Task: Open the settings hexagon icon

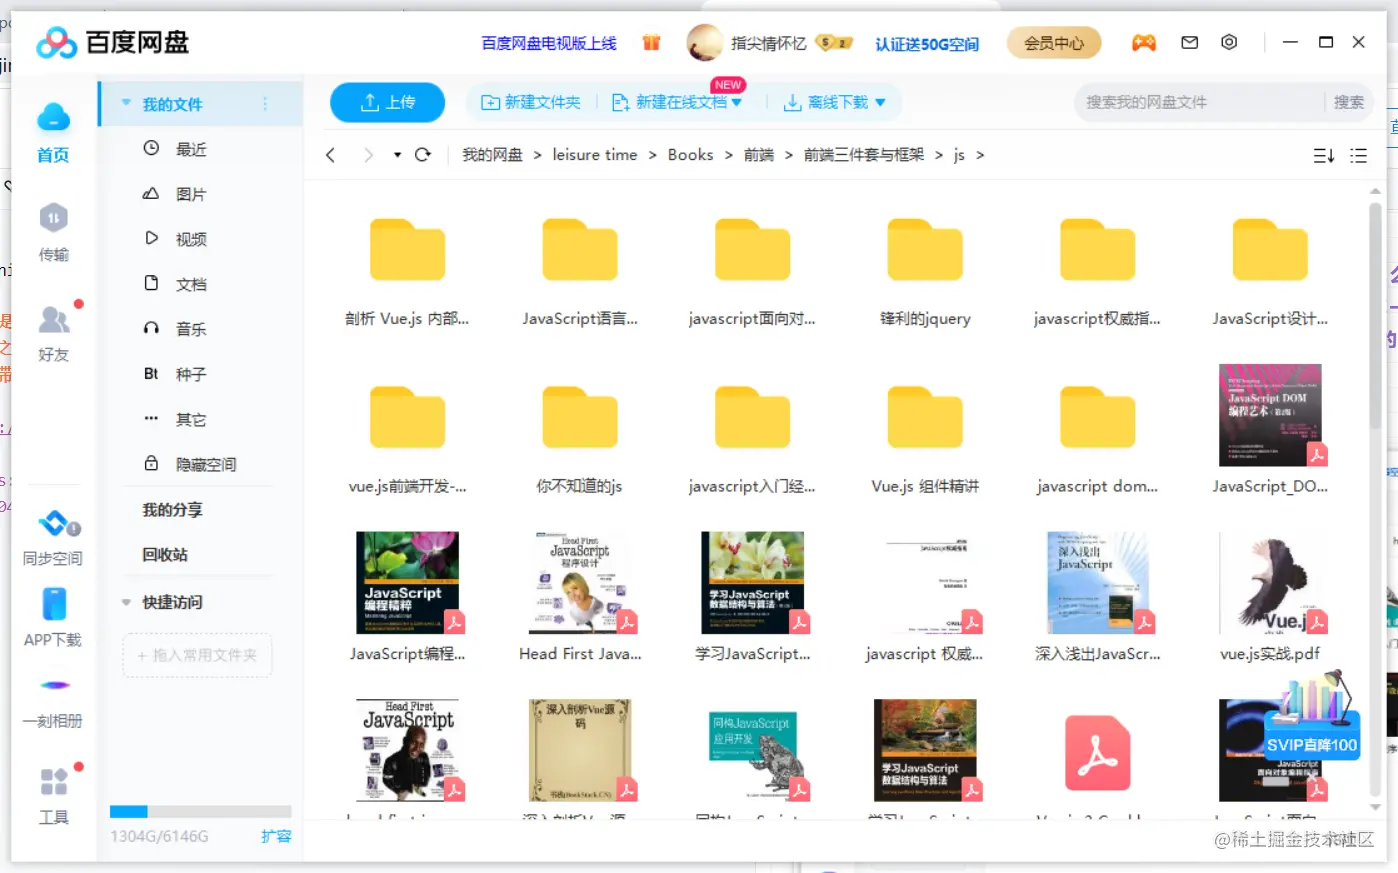Action: 1229,42
